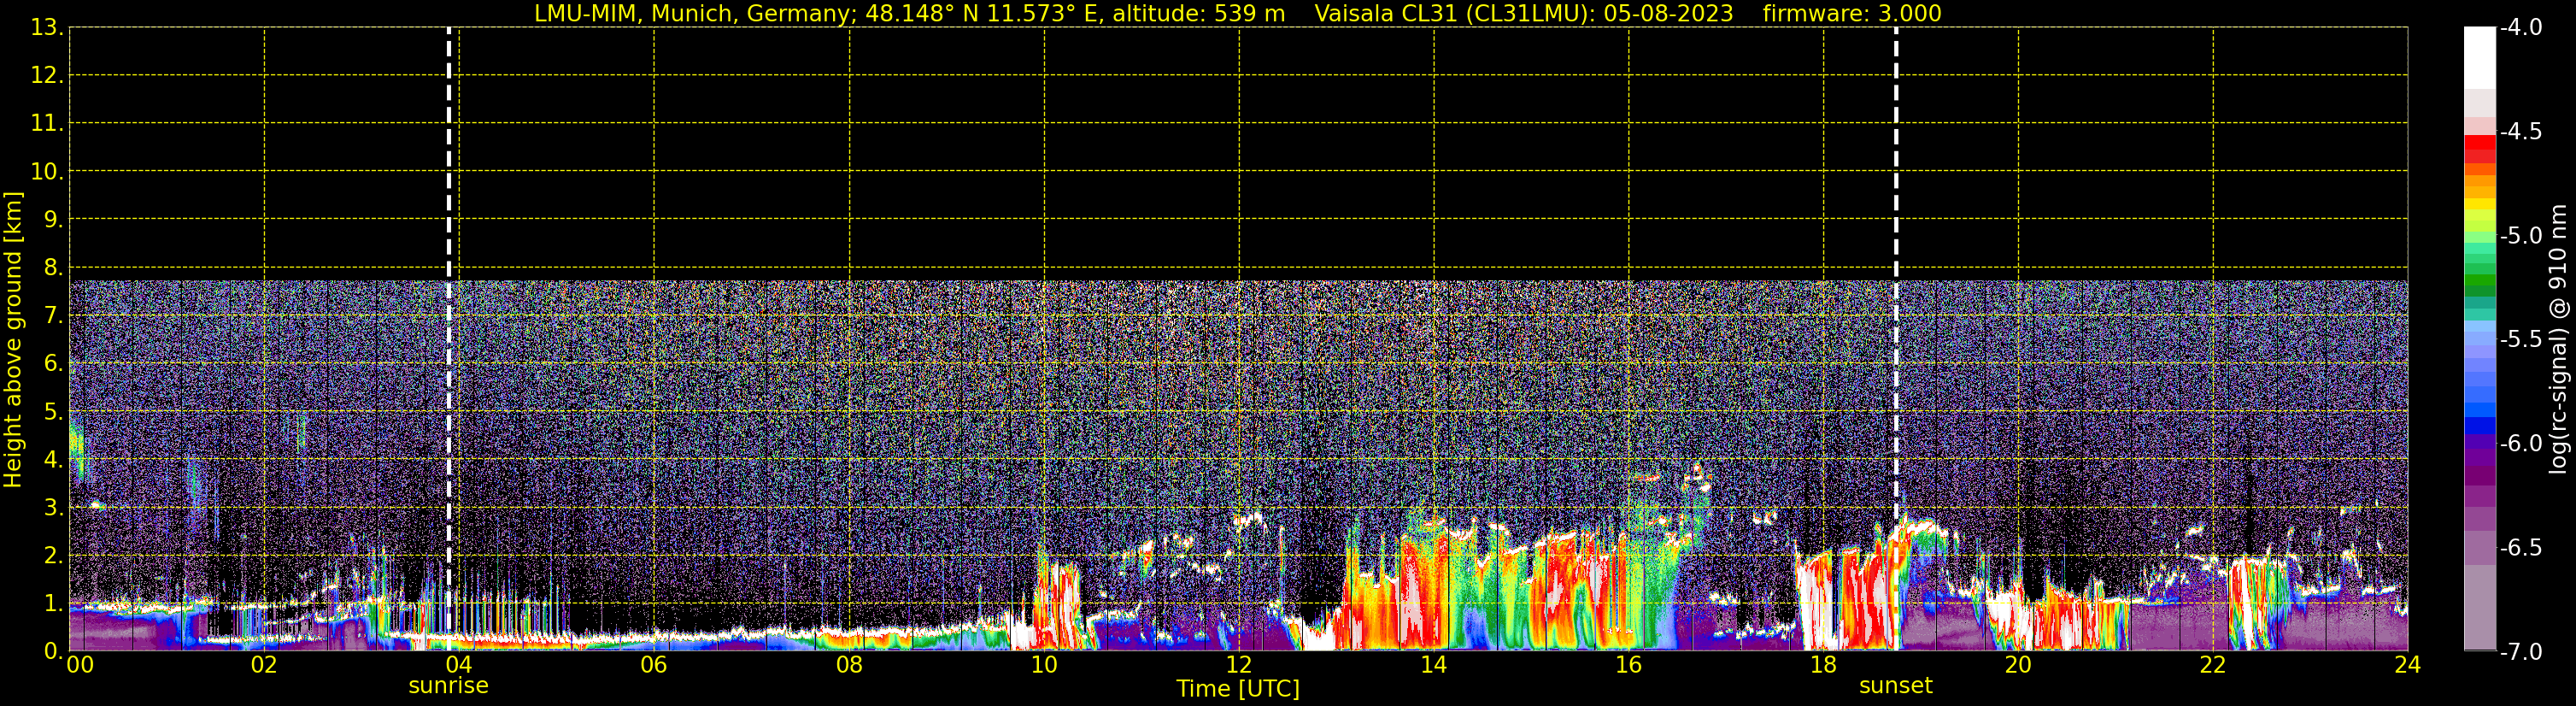Click the colorbar value '-7.0'
The width and height of the screenshot is (2576, 706).
click(x=2520, y=652)
